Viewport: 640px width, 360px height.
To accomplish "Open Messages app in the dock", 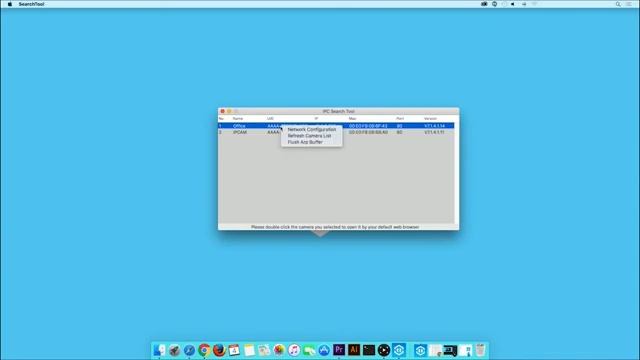I will pyautogui.click(x=309, y=350).
